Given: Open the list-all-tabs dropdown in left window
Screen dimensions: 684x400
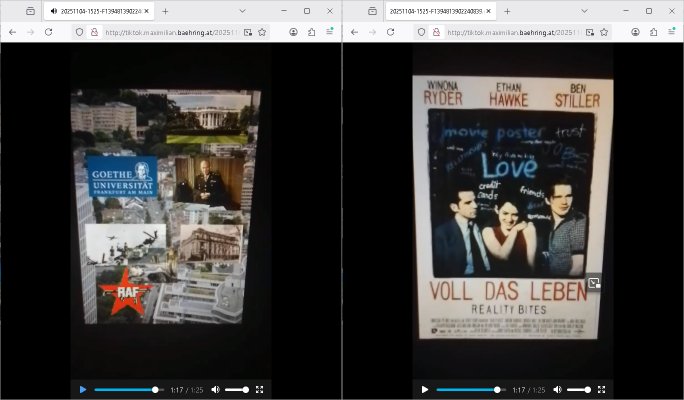Looking at the screenshot, I should pyautogui.click(x=242, y=11).
